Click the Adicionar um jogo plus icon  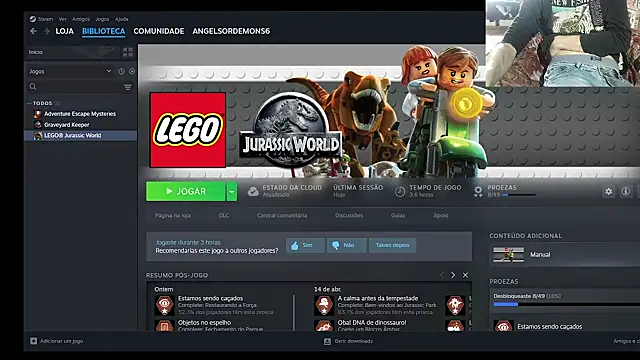tap(33, 341)
